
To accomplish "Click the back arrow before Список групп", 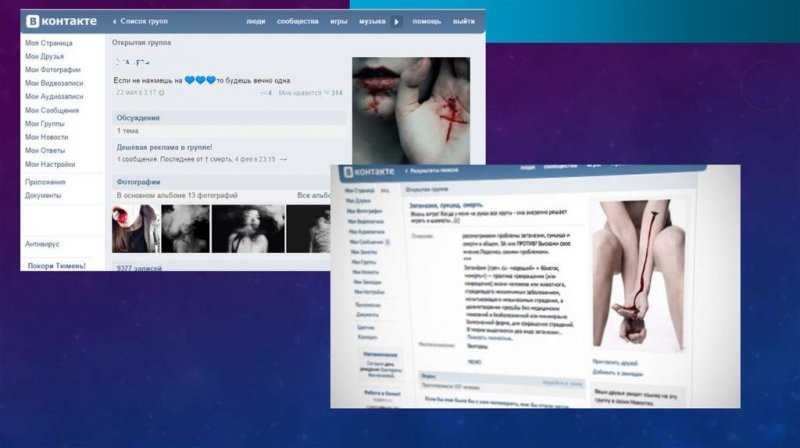I will [x=114, y=21].
